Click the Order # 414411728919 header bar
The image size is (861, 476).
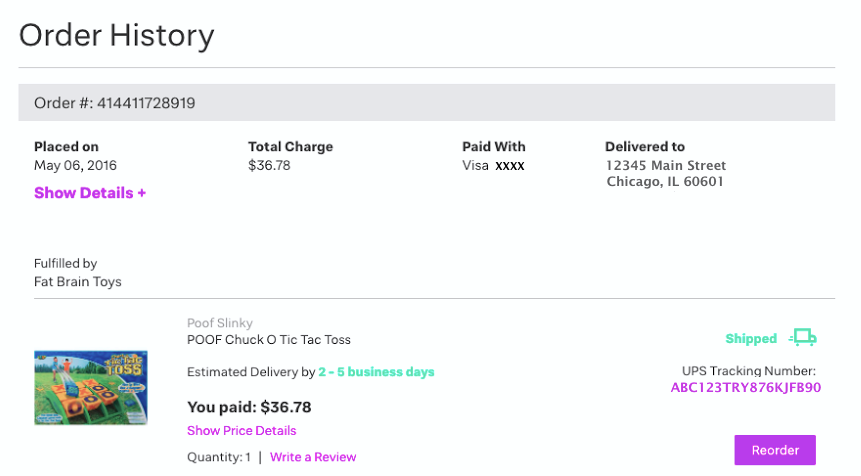426,103
